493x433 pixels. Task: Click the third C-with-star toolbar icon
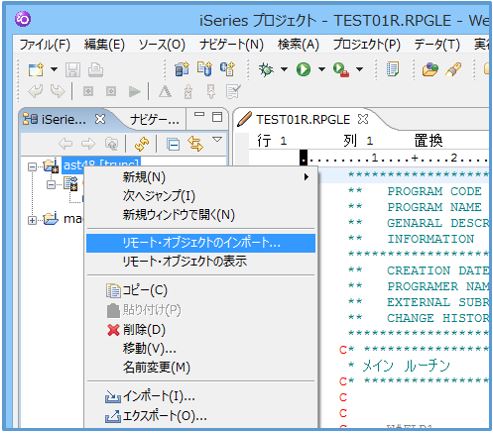coord(227,69)
